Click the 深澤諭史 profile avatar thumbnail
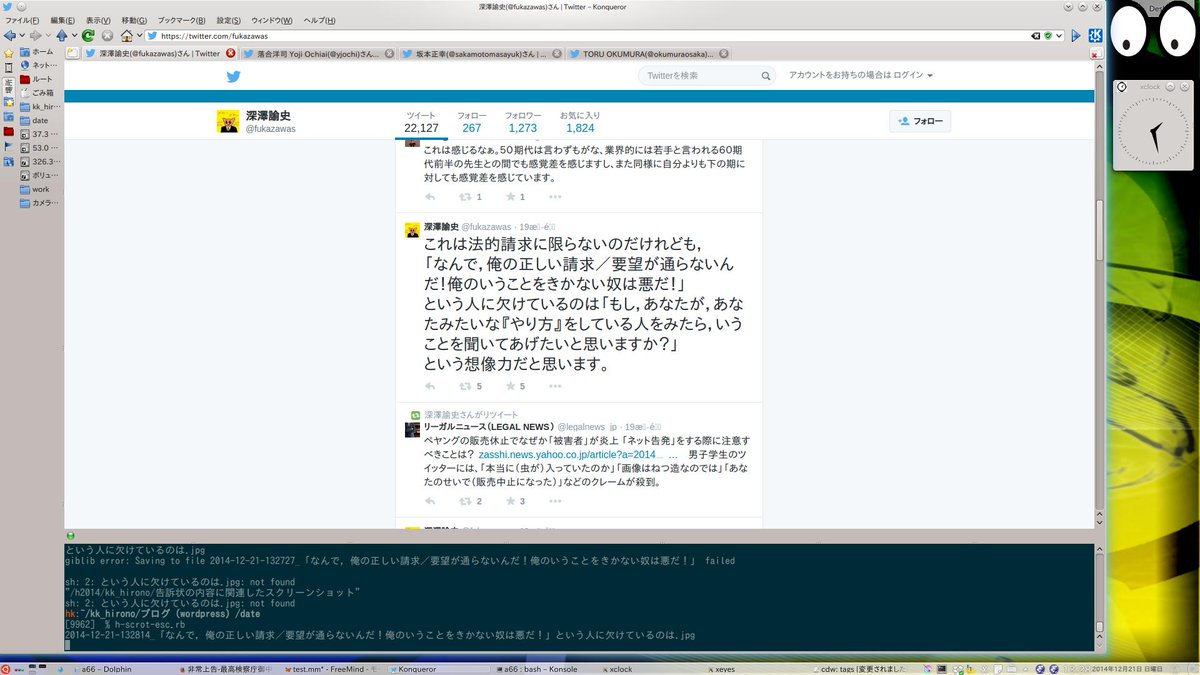 (x=228, y=121)
